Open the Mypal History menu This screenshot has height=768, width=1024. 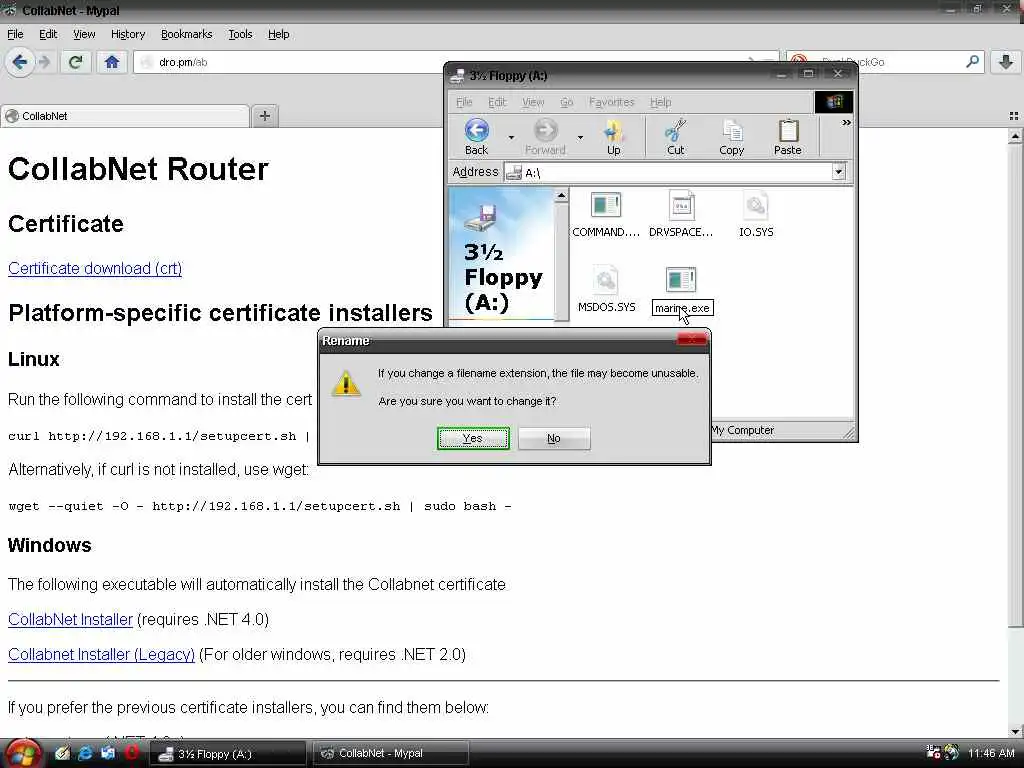[x=128, y=34]
